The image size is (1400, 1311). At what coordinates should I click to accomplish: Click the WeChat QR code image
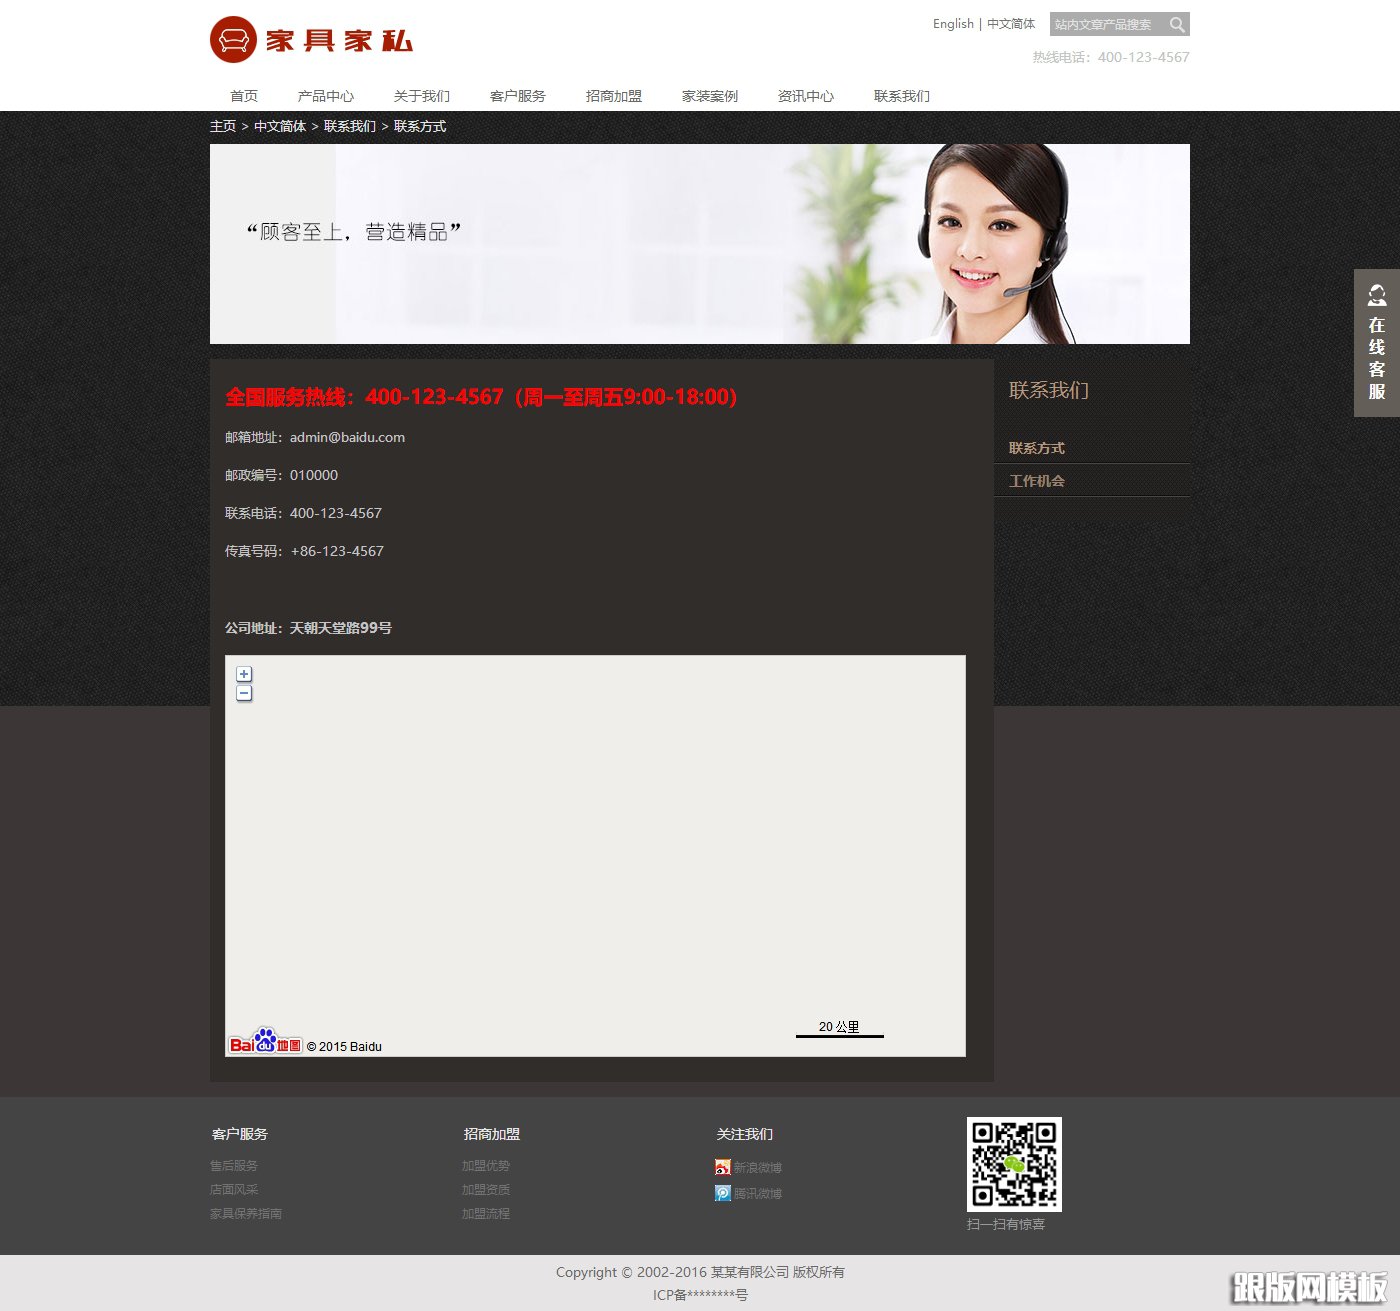tap(1014, 1164)
